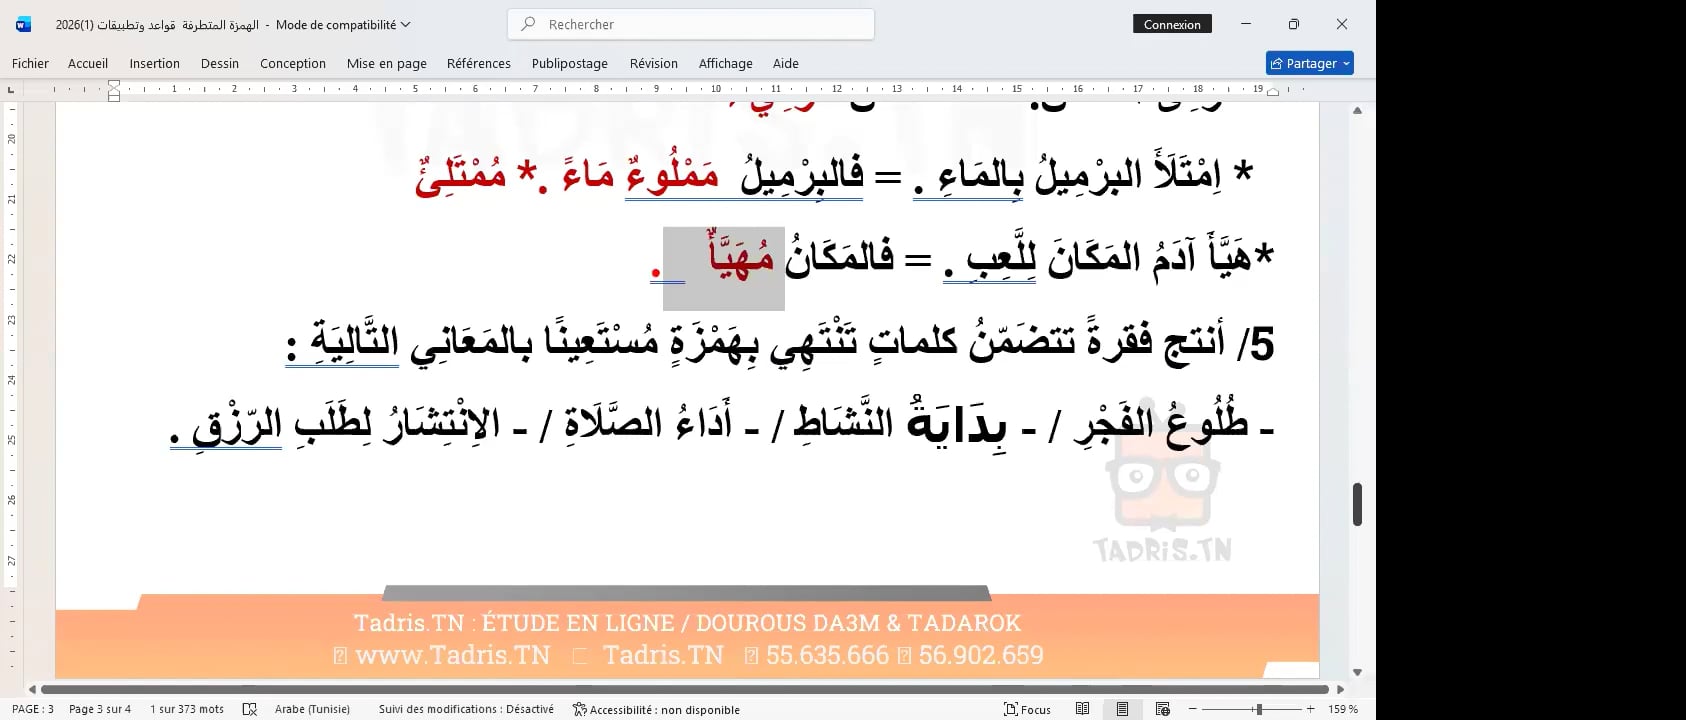Viewport: 1686px width, 720px height.
Task: Click the red word مُهَيَّأٌ in the document
Action: 741,254
